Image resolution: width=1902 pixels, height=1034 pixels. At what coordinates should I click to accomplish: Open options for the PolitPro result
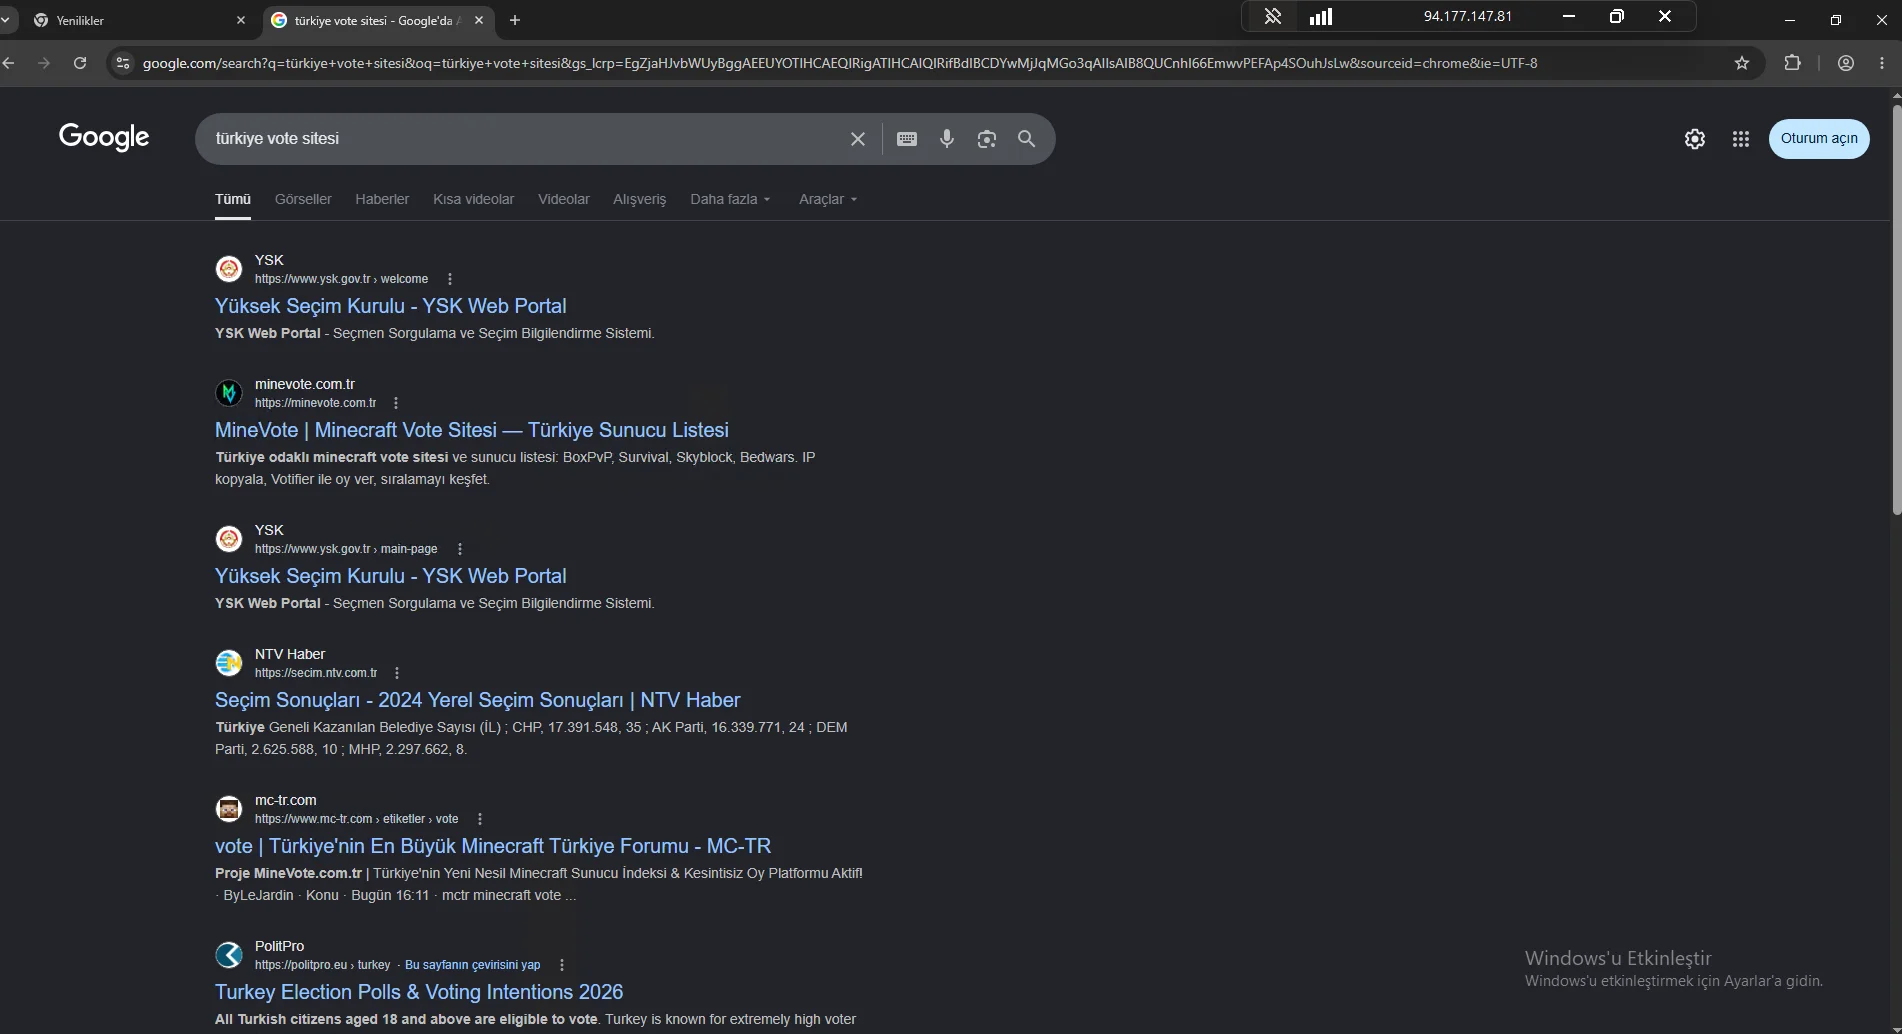pos(562,965)
